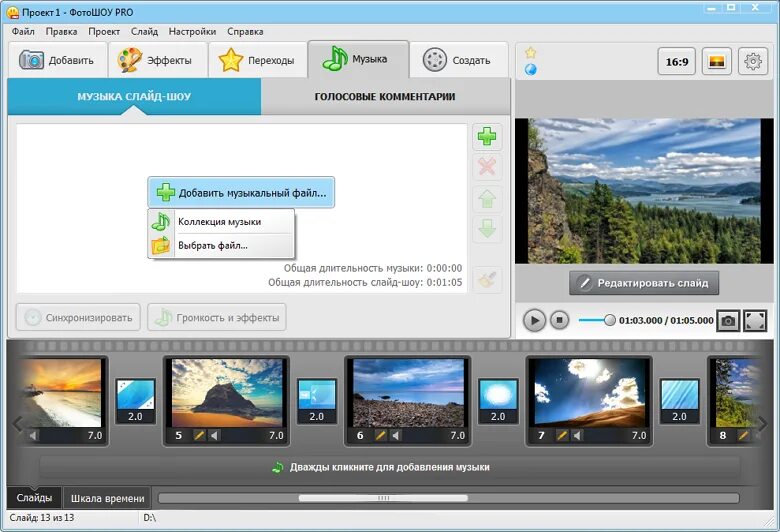Image resolution: width=780 pixels, height=532 pixels.
Task: Click the time readout 01:03.000 / 01:05.000
Action: click(x=666, y=320)
